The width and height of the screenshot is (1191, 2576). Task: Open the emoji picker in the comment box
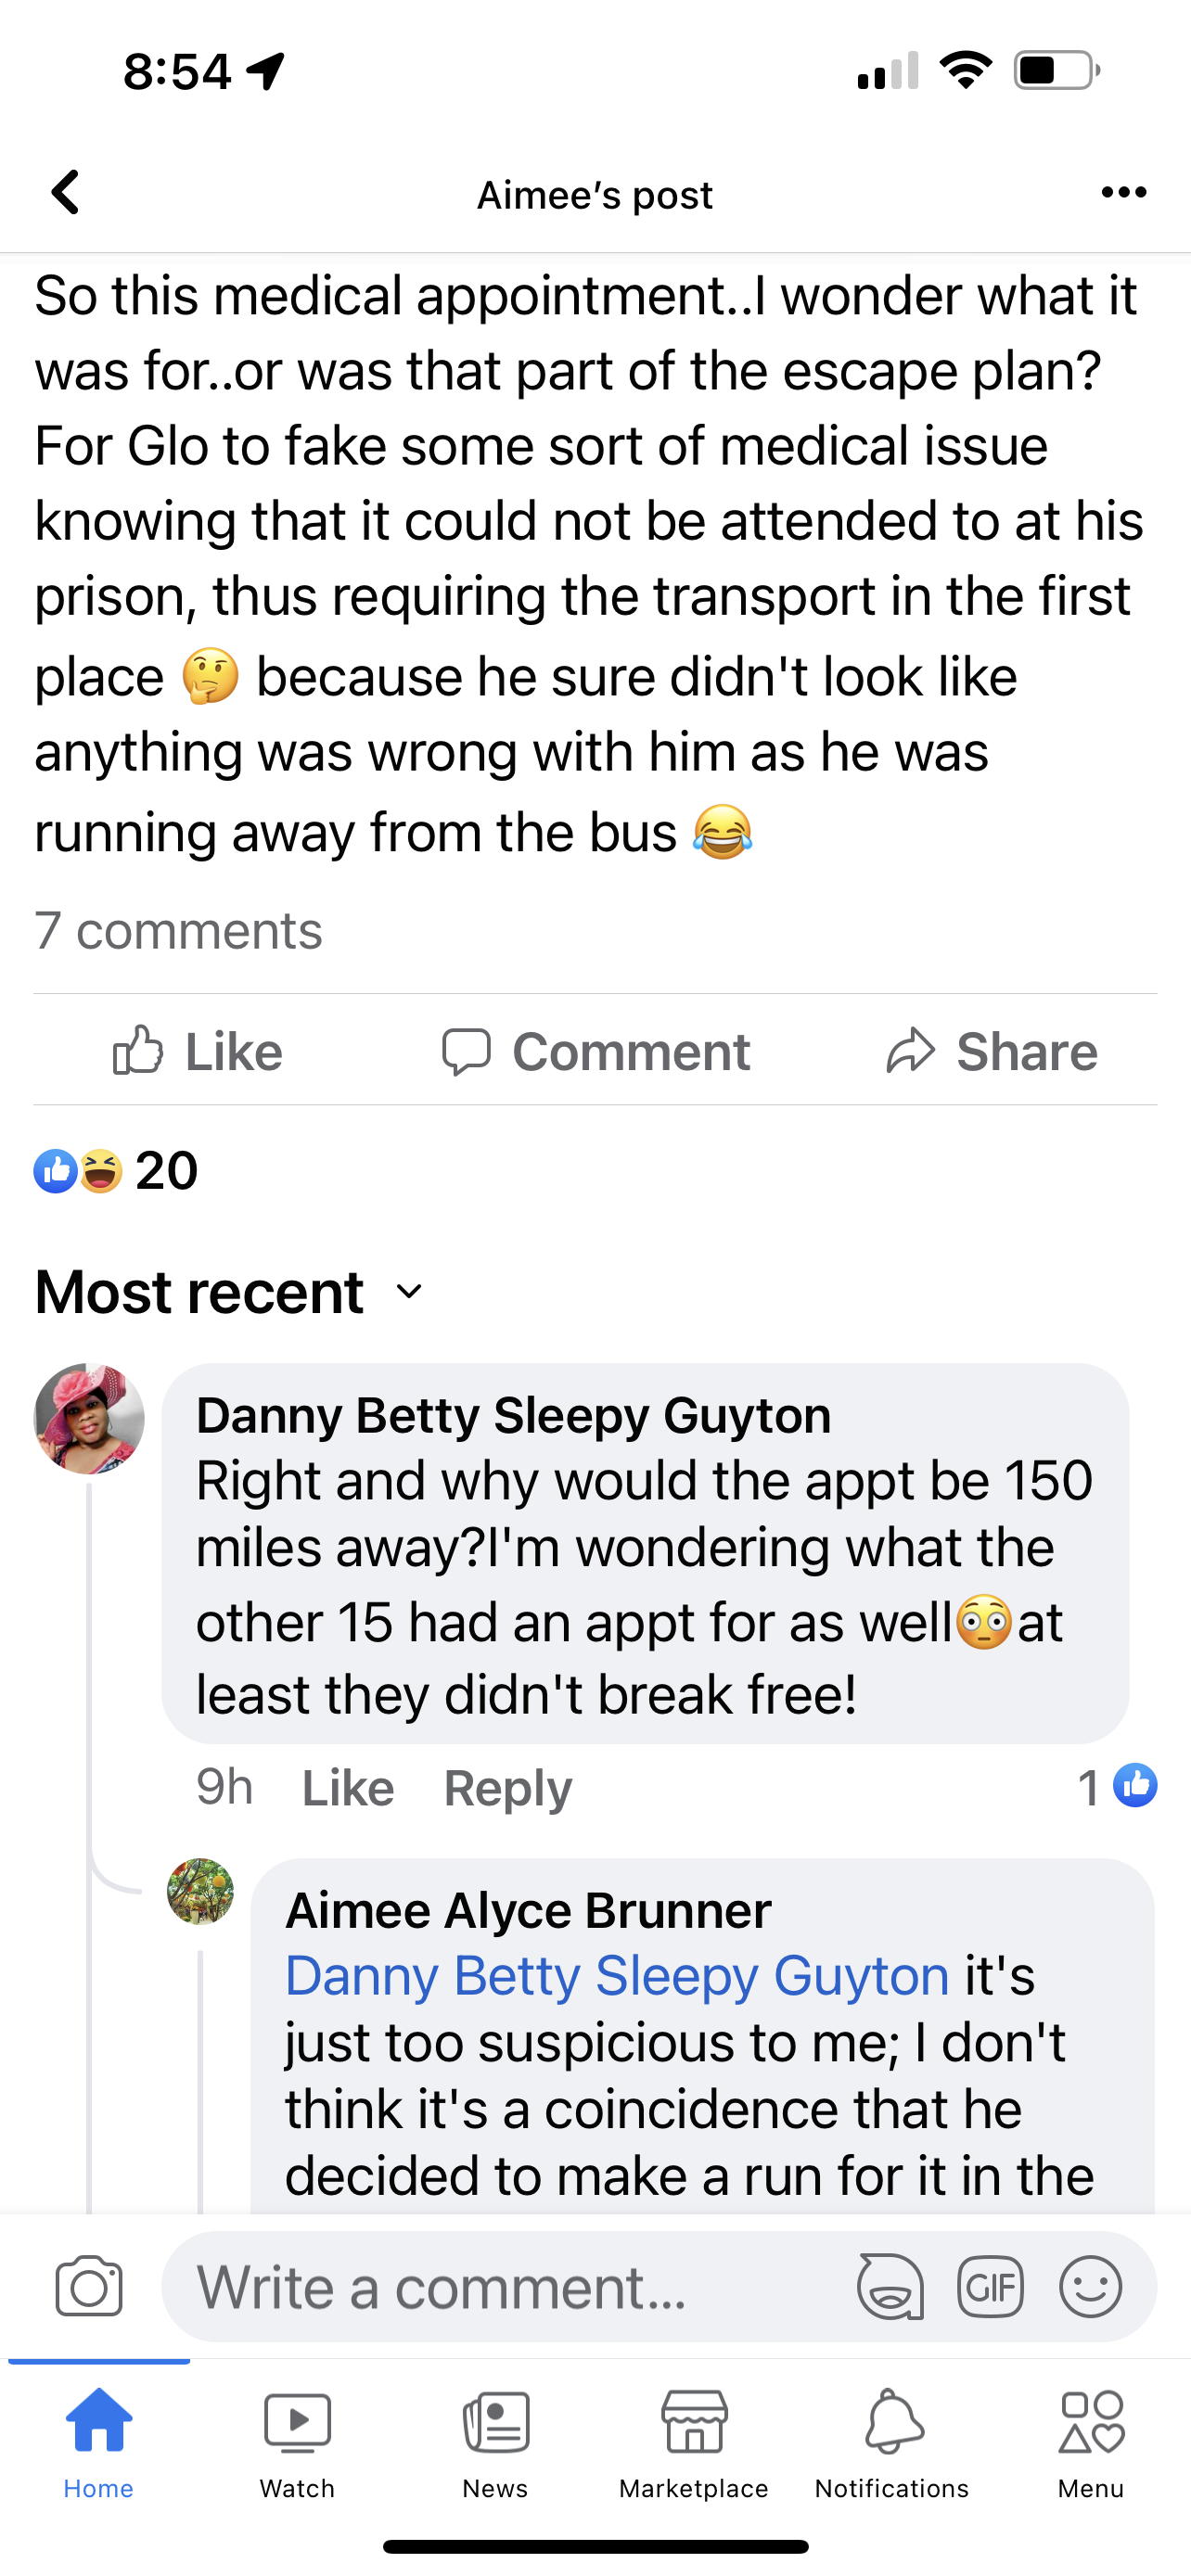pyautogui.click(x=1090, y=2286)
